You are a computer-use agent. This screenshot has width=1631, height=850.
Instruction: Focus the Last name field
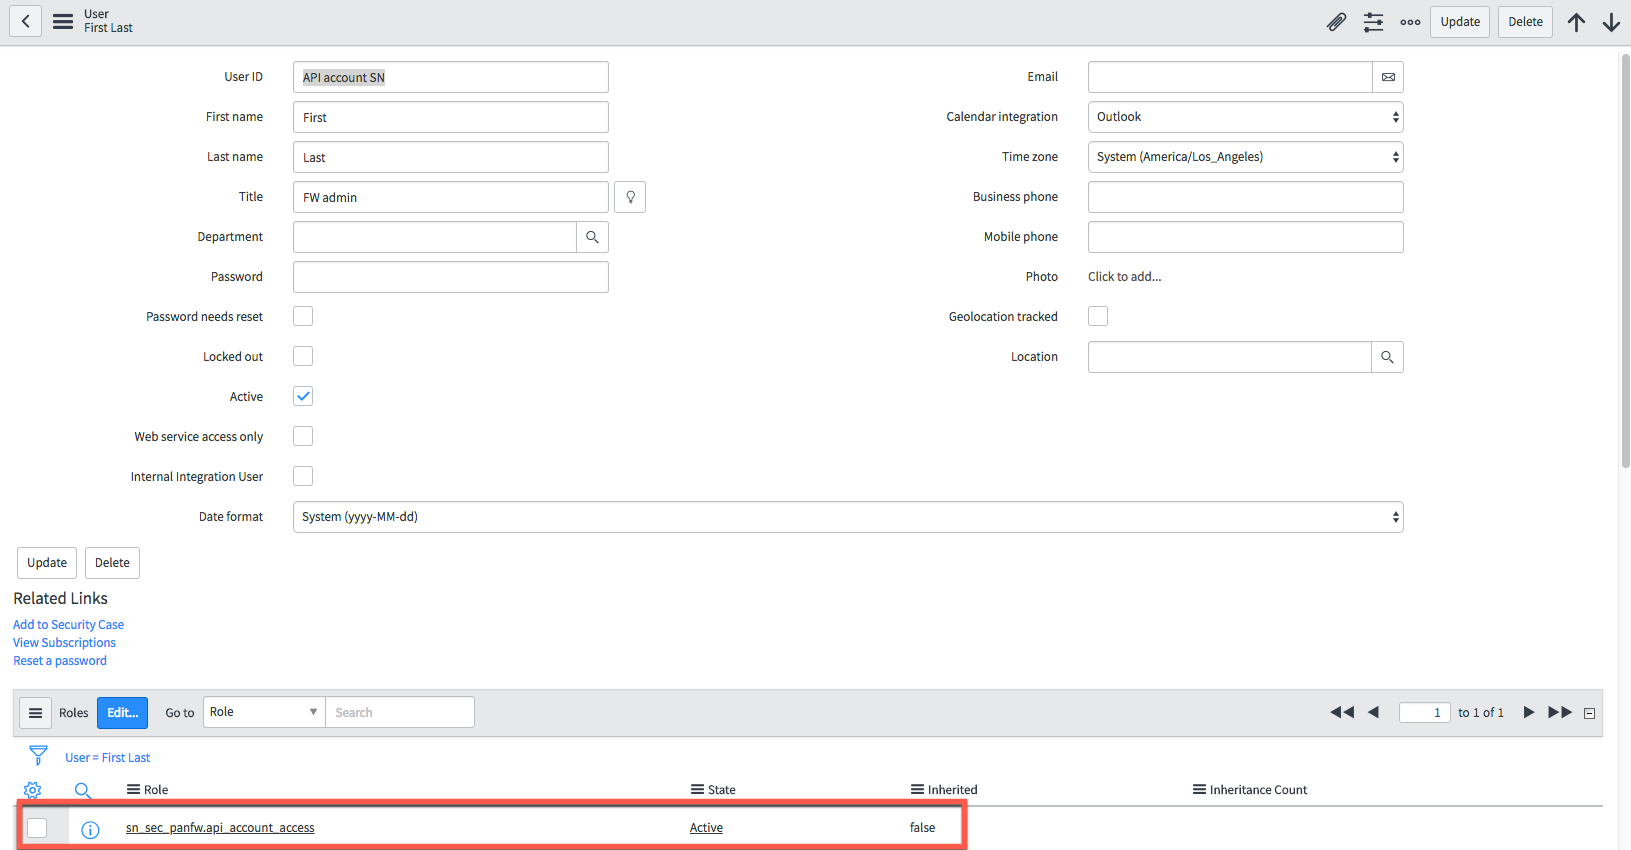[x=451, y=157]
